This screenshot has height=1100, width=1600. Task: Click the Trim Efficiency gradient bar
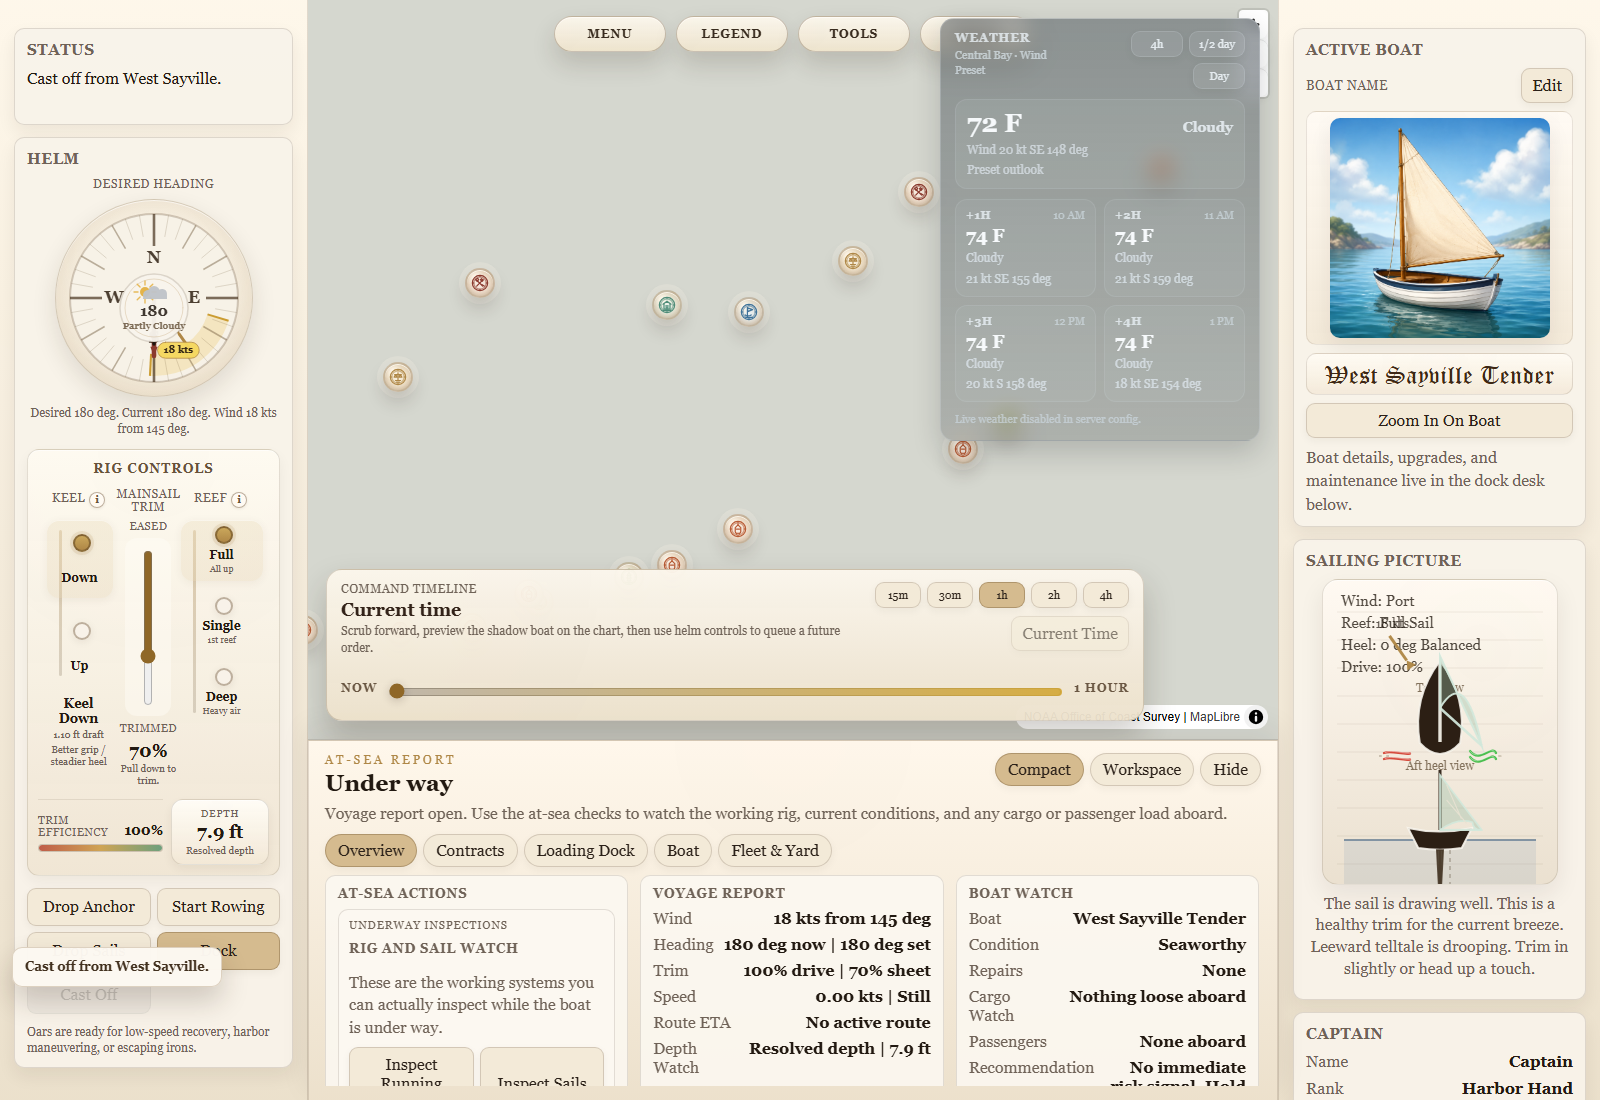(100, 848)
